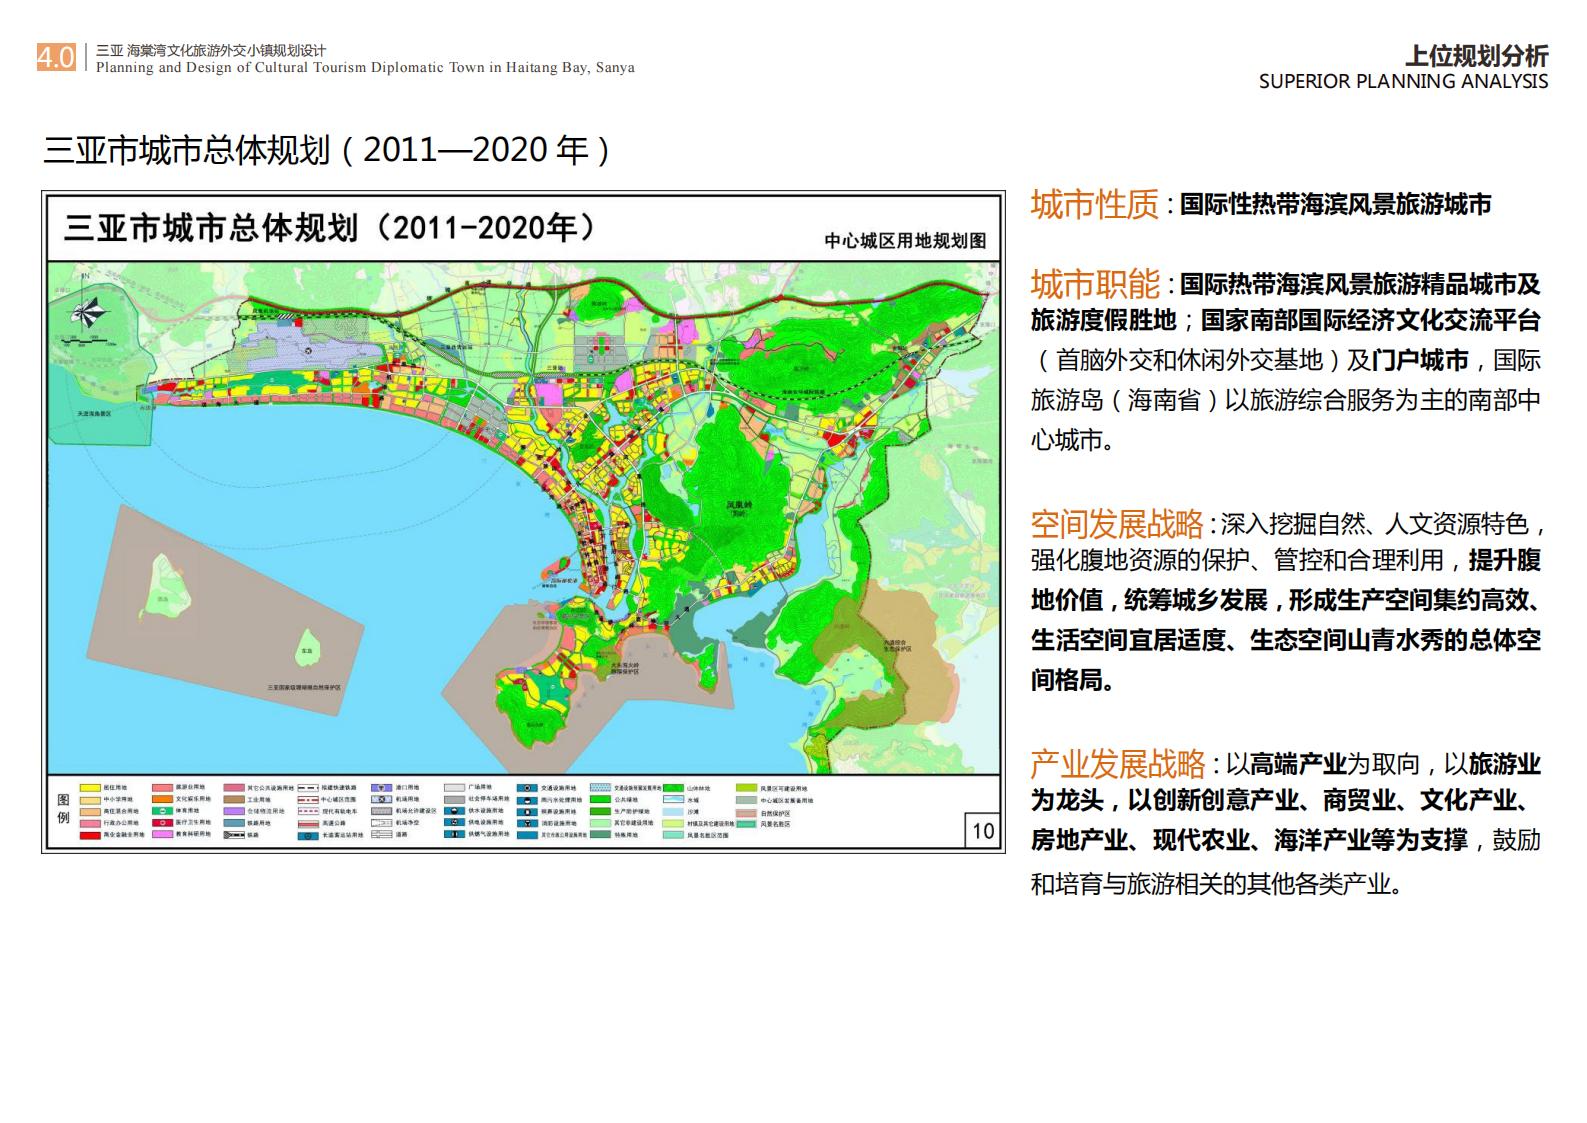Click the Chinese project title 三亚 海棠湾文化旅游外交小镇规划设计
Image resolution: width=1587 pixels, height=1123 pixels.
tap(211, 51)
